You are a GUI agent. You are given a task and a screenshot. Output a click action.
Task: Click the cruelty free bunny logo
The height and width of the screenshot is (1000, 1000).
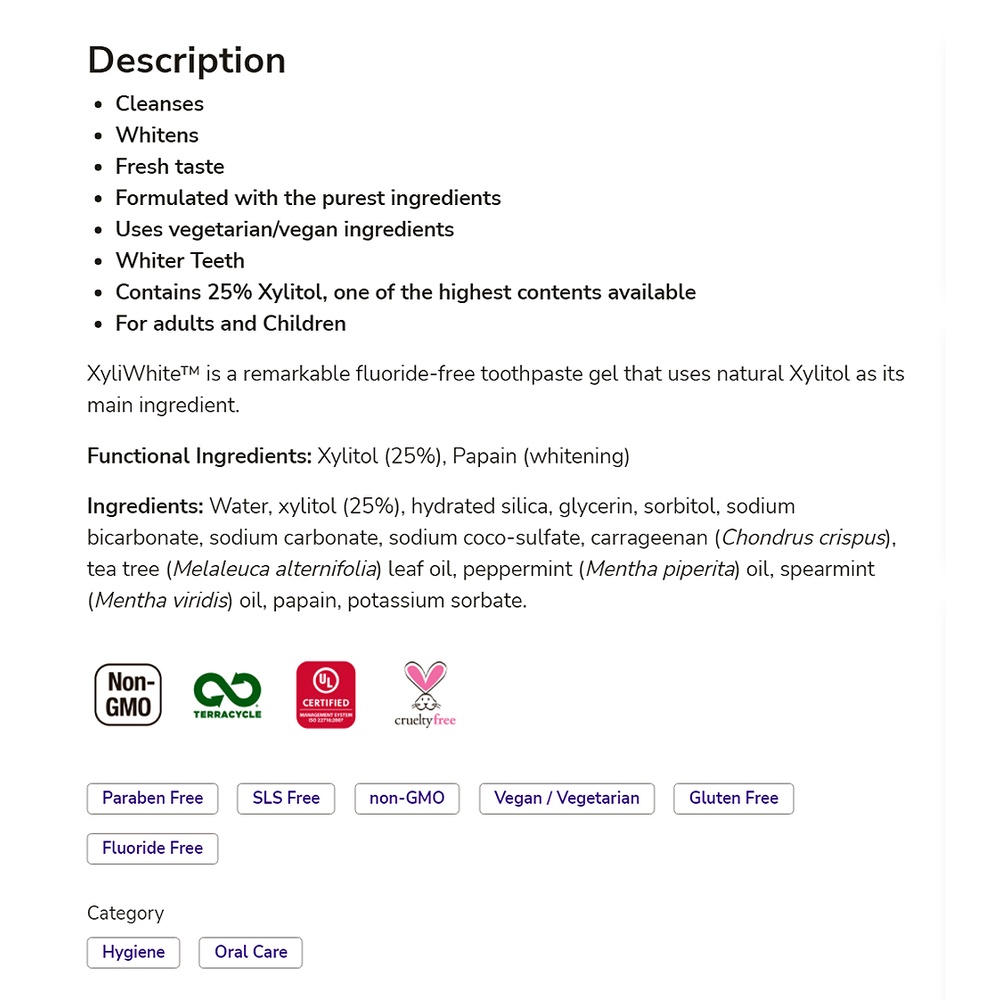tap(425, 695)
